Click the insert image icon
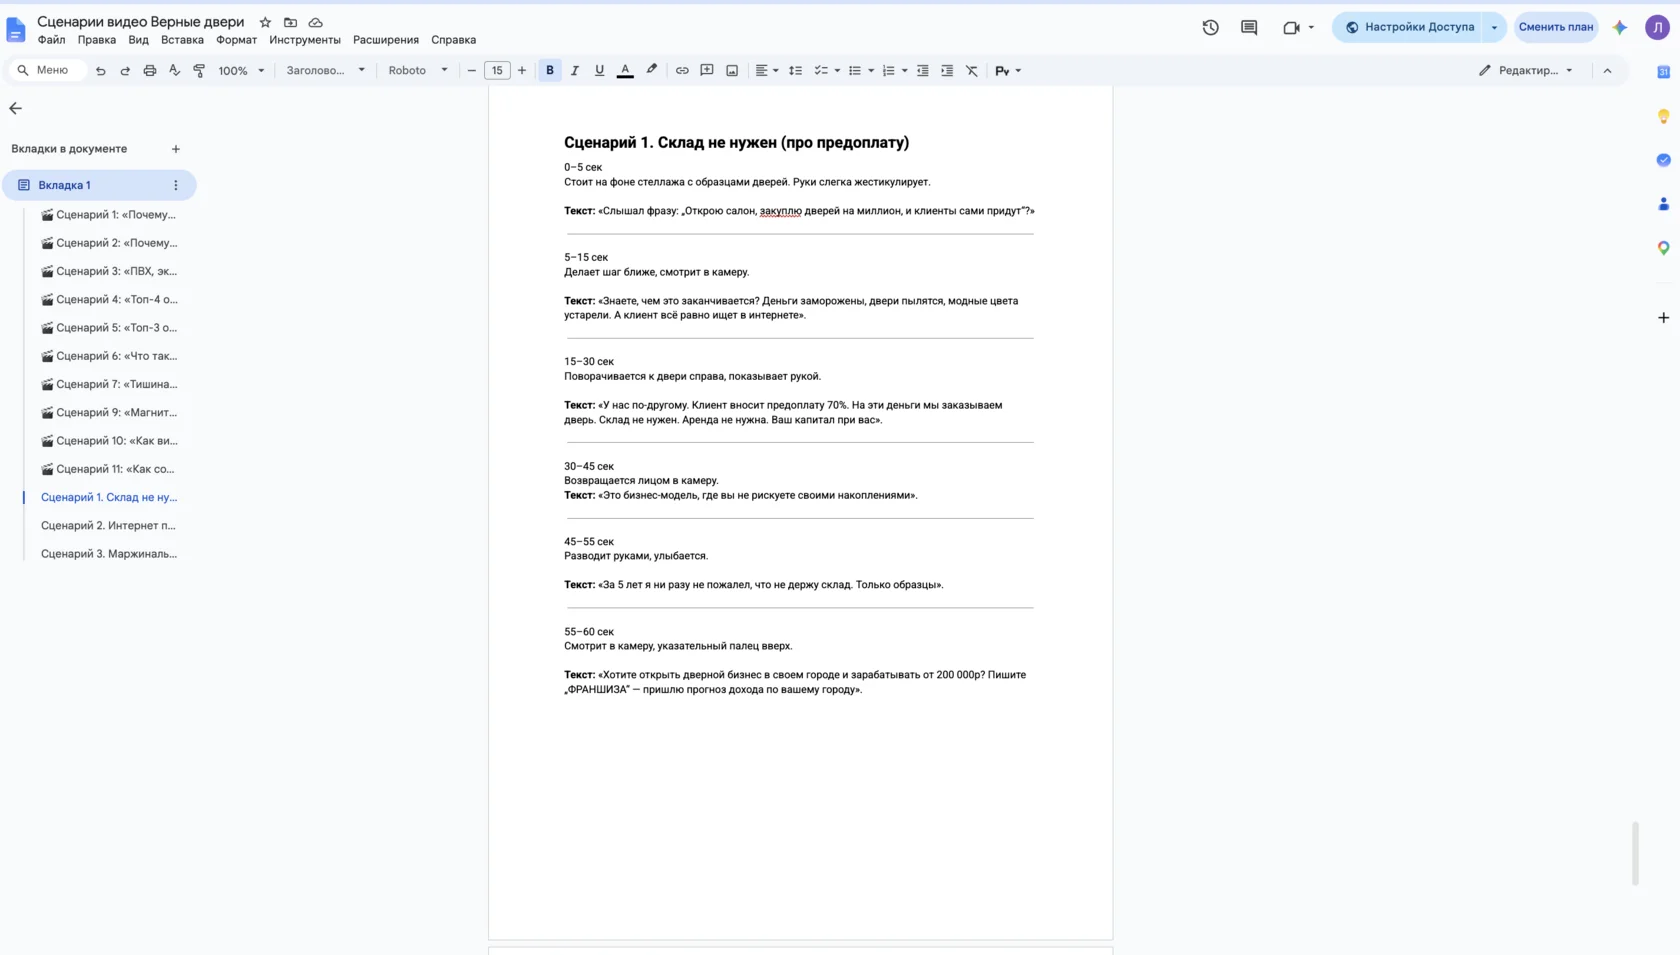 [x=732, y=70]
